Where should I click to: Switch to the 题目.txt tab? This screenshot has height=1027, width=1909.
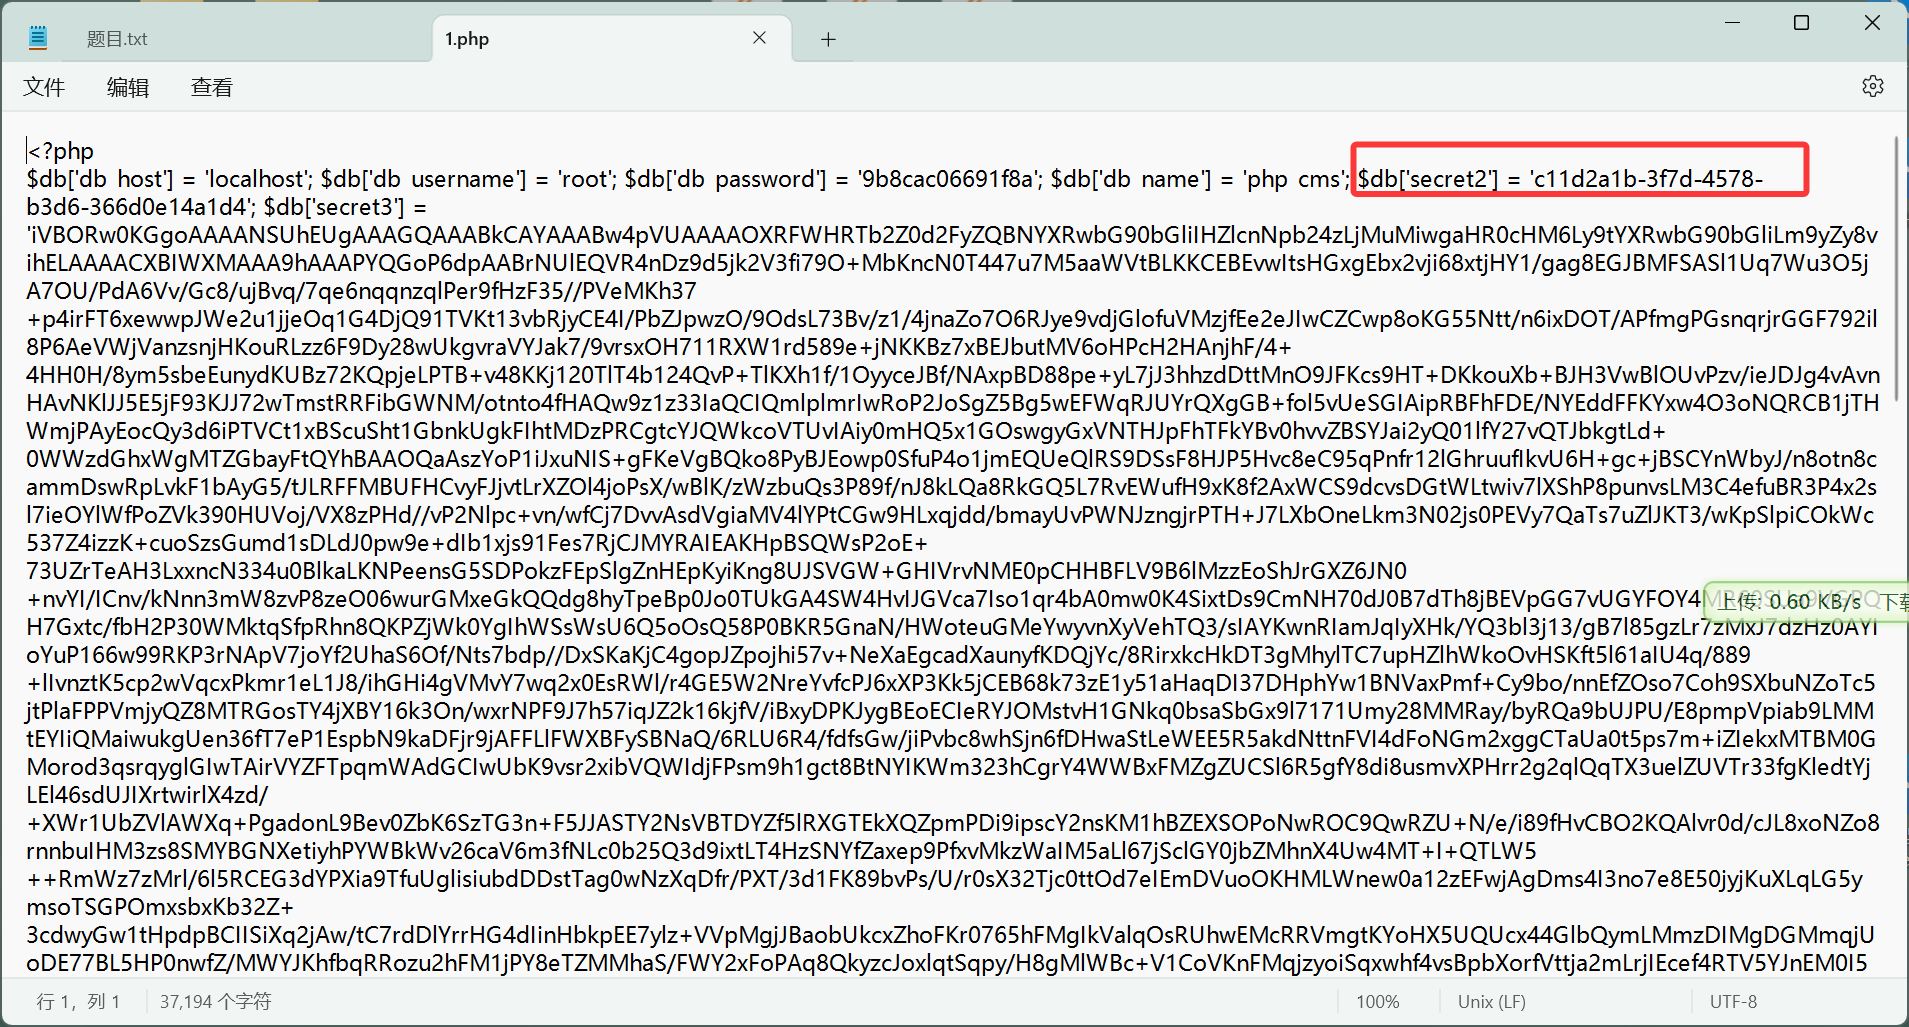117,39
